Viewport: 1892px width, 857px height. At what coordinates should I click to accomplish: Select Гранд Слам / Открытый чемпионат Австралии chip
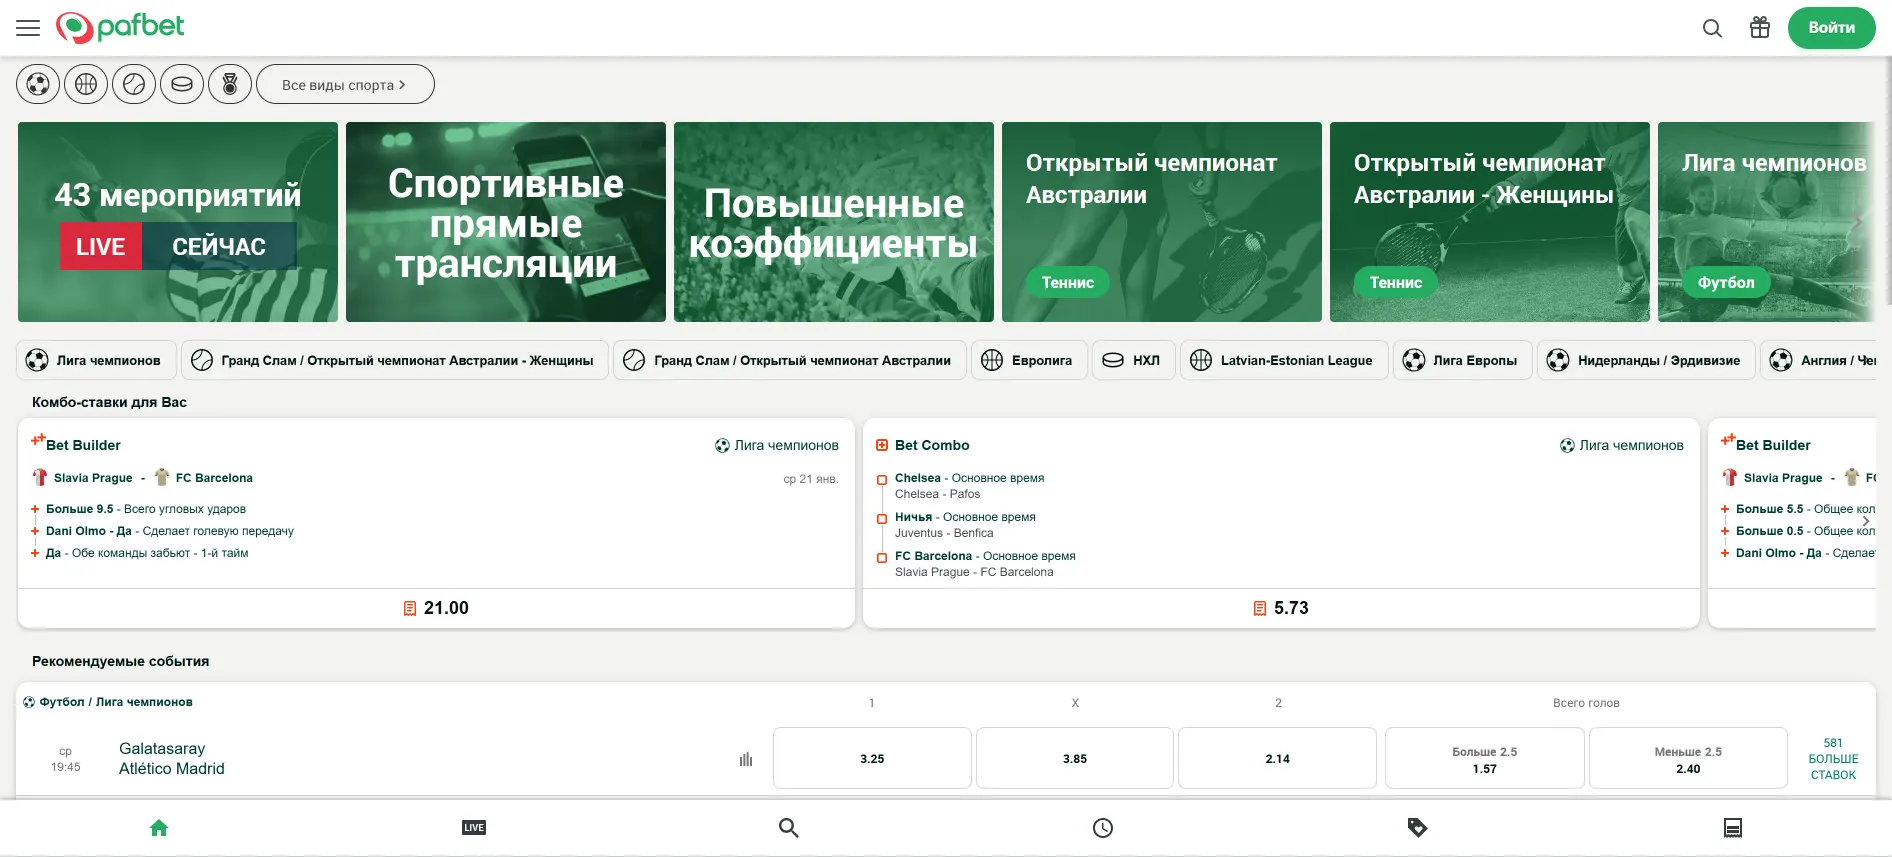(790, 360)
